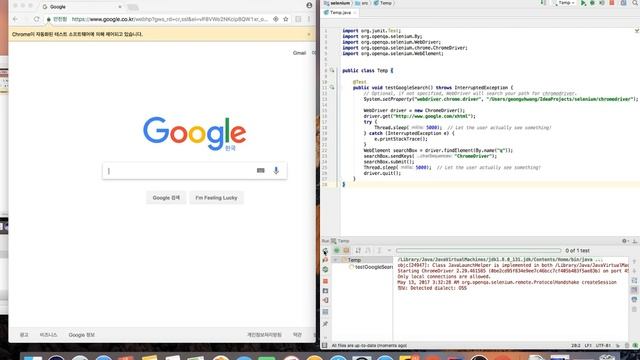The width and height of the screenshot is (640, 360).
Task: Click the Google logo
Action: tap(195, 133)
